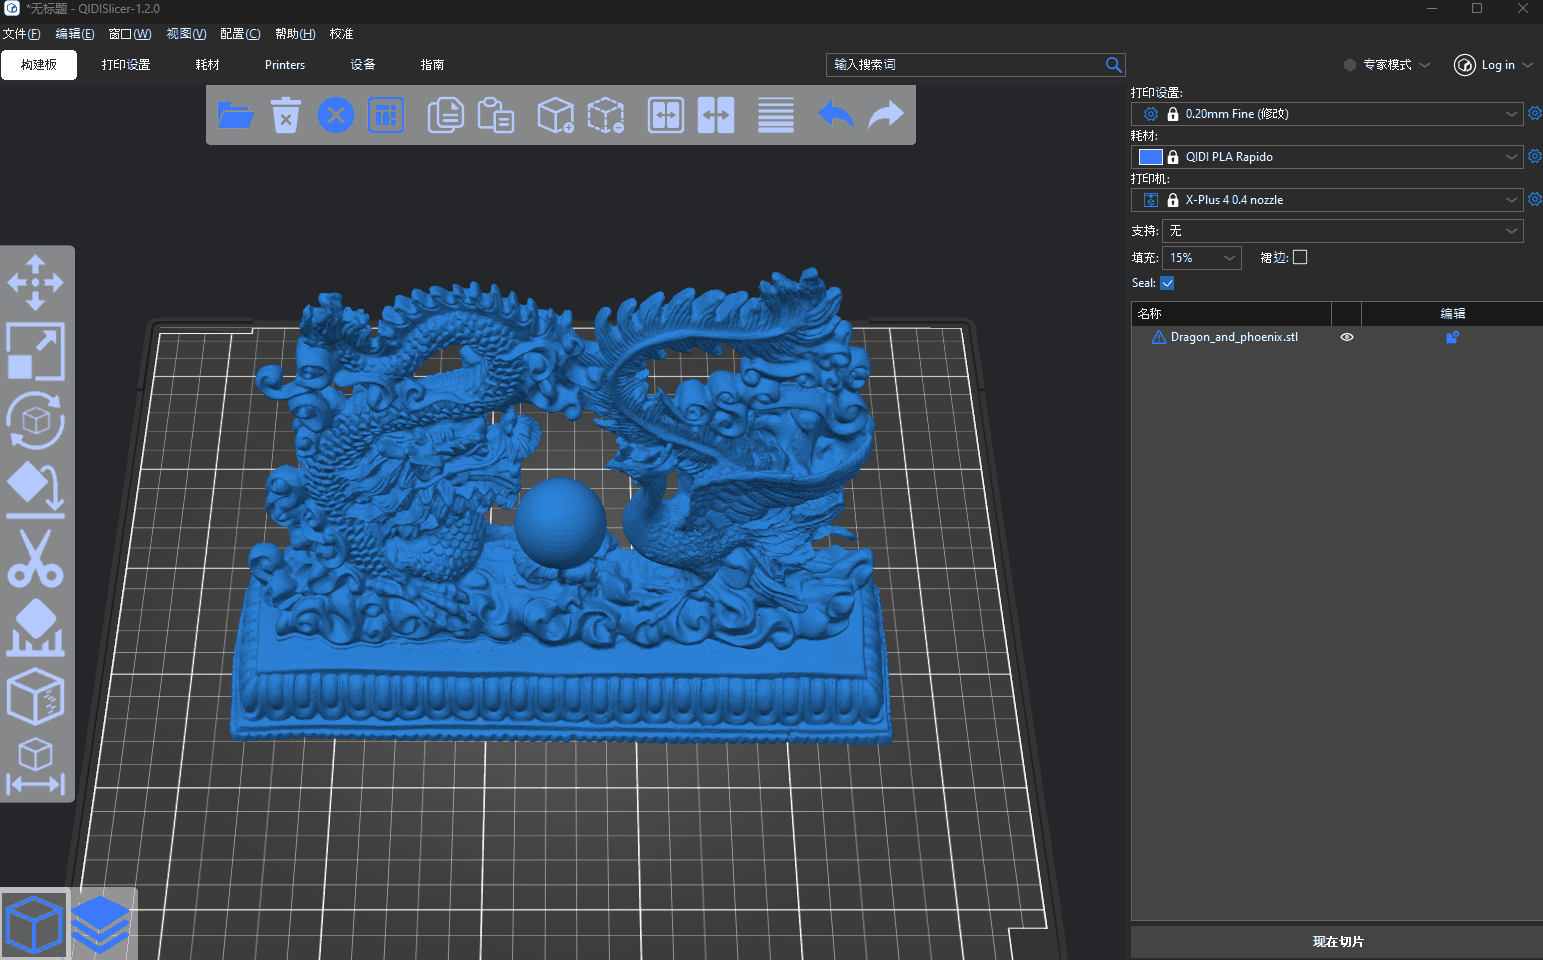The height and width of the screenshot is (960, 1543).
Task: Click the 现在切片 slice now button
Action: [x=1337, y=942]
